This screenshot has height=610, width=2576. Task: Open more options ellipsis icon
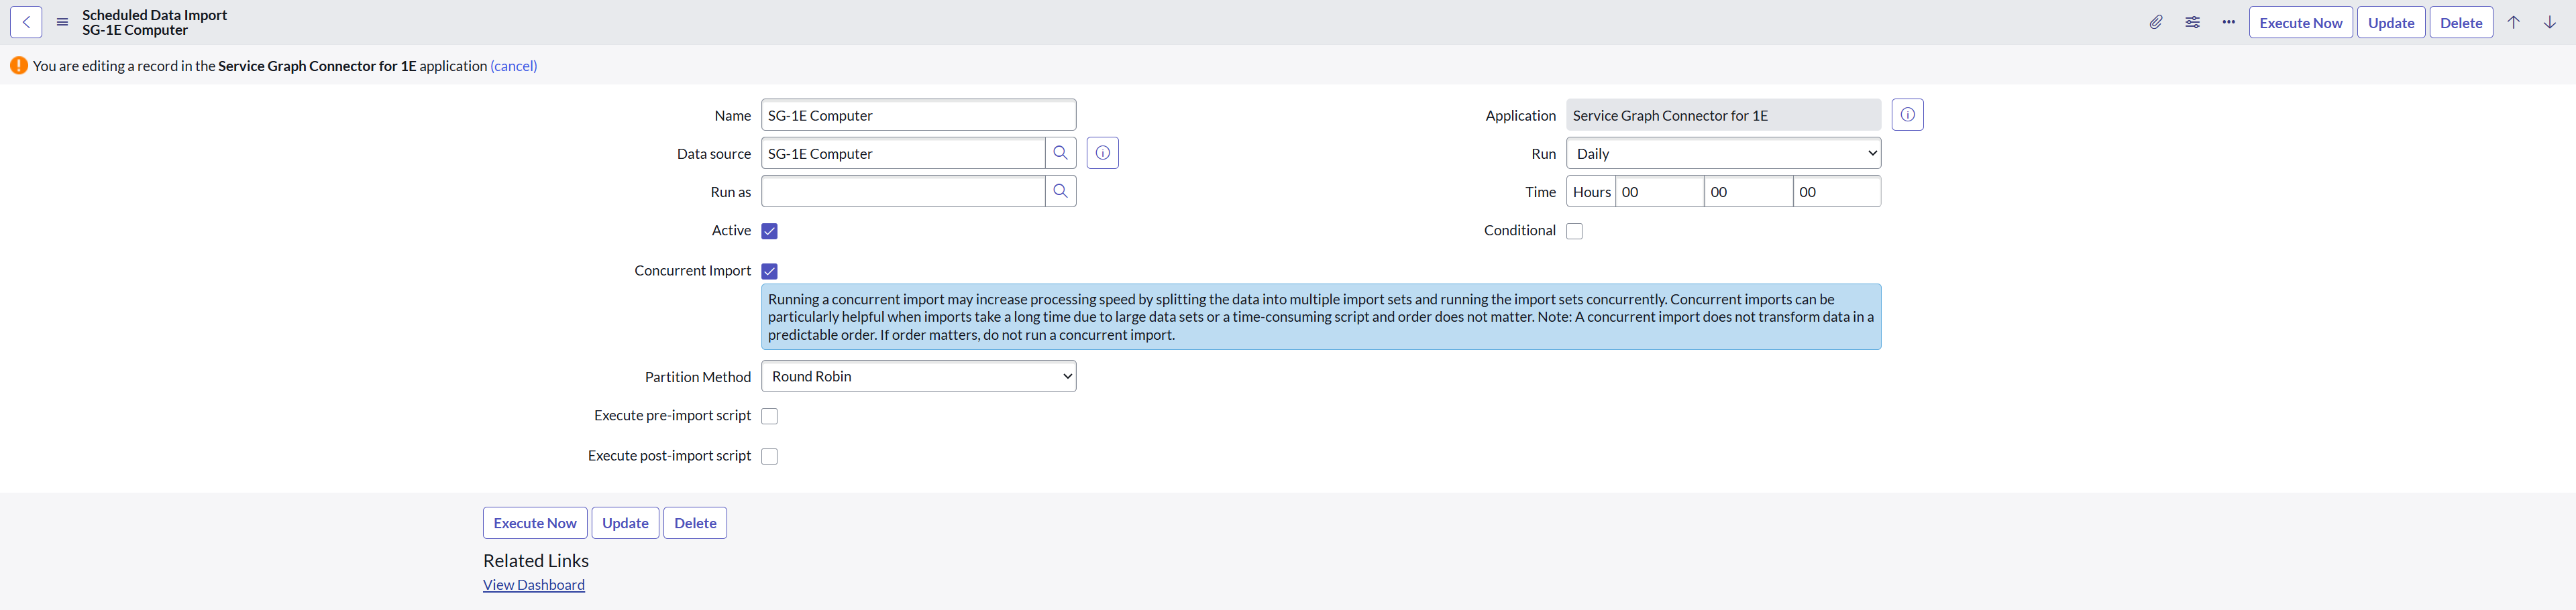2228,22
